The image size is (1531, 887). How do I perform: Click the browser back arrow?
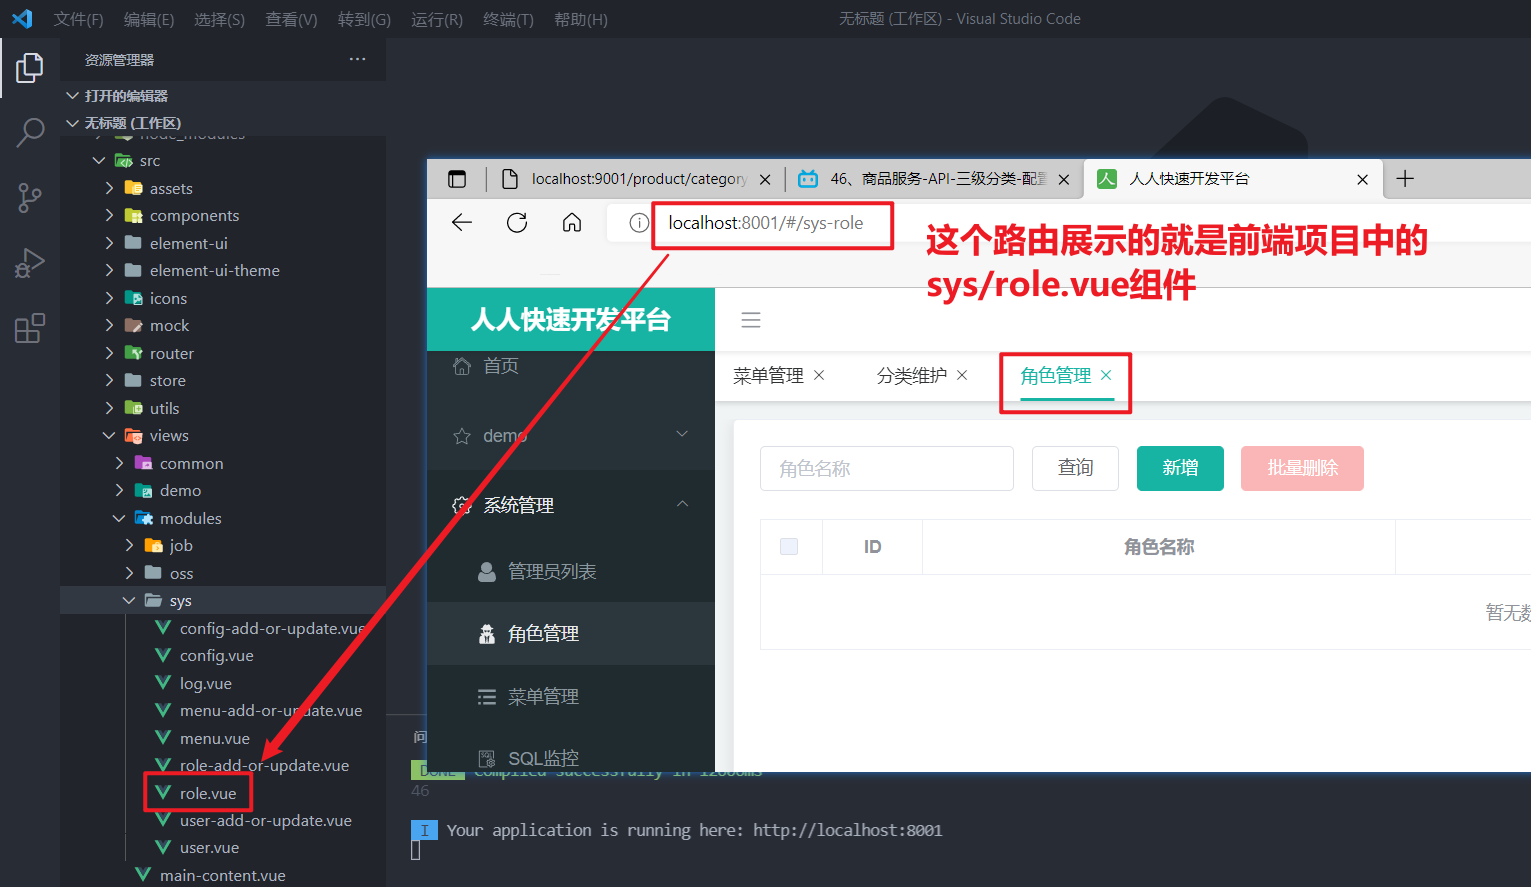coord(462,223)
